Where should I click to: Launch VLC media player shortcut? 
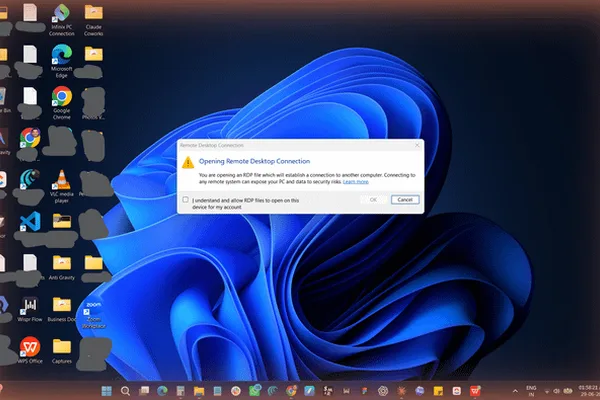pos(62,186)
